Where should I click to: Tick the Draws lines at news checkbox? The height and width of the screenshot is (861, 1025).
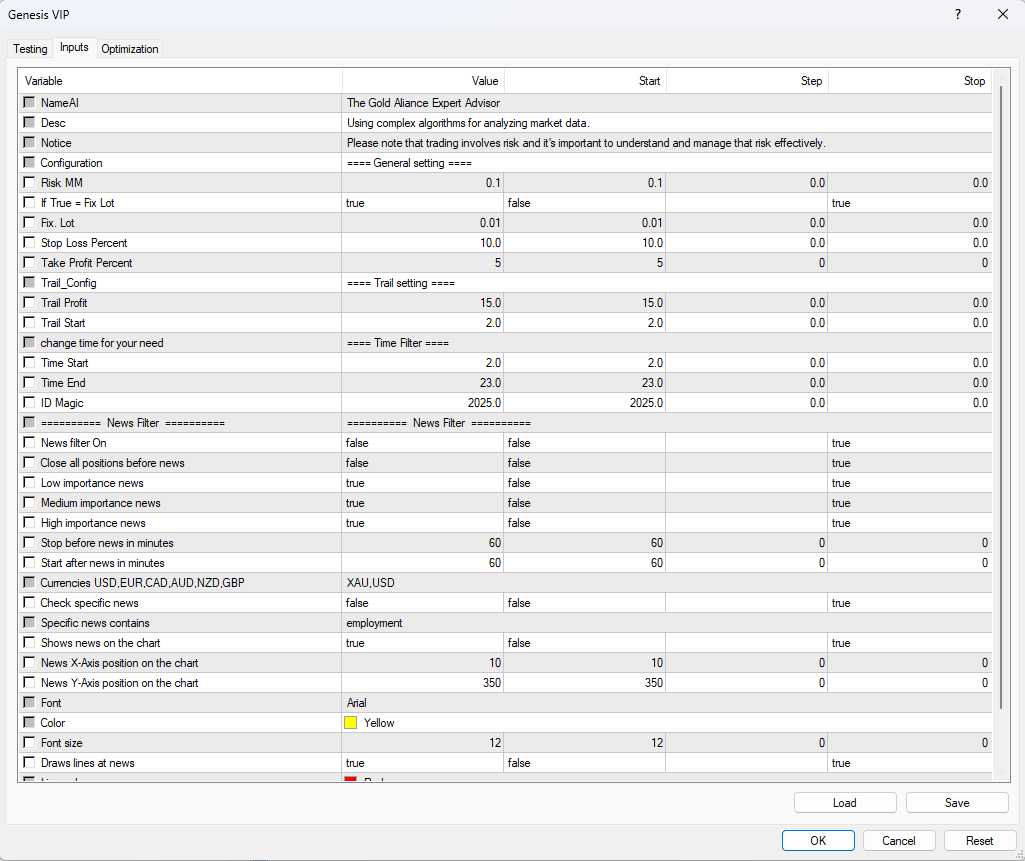[29, 762]
